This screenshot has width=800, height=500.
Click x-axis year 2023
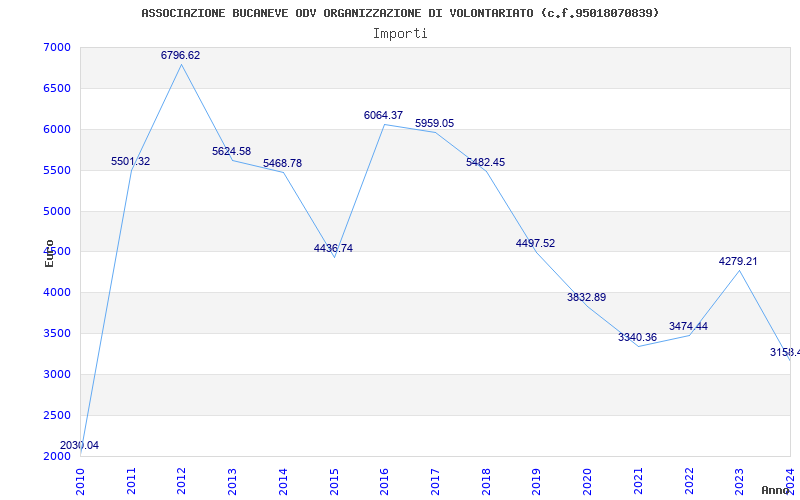pyautogui.click(x=739, y=482)
